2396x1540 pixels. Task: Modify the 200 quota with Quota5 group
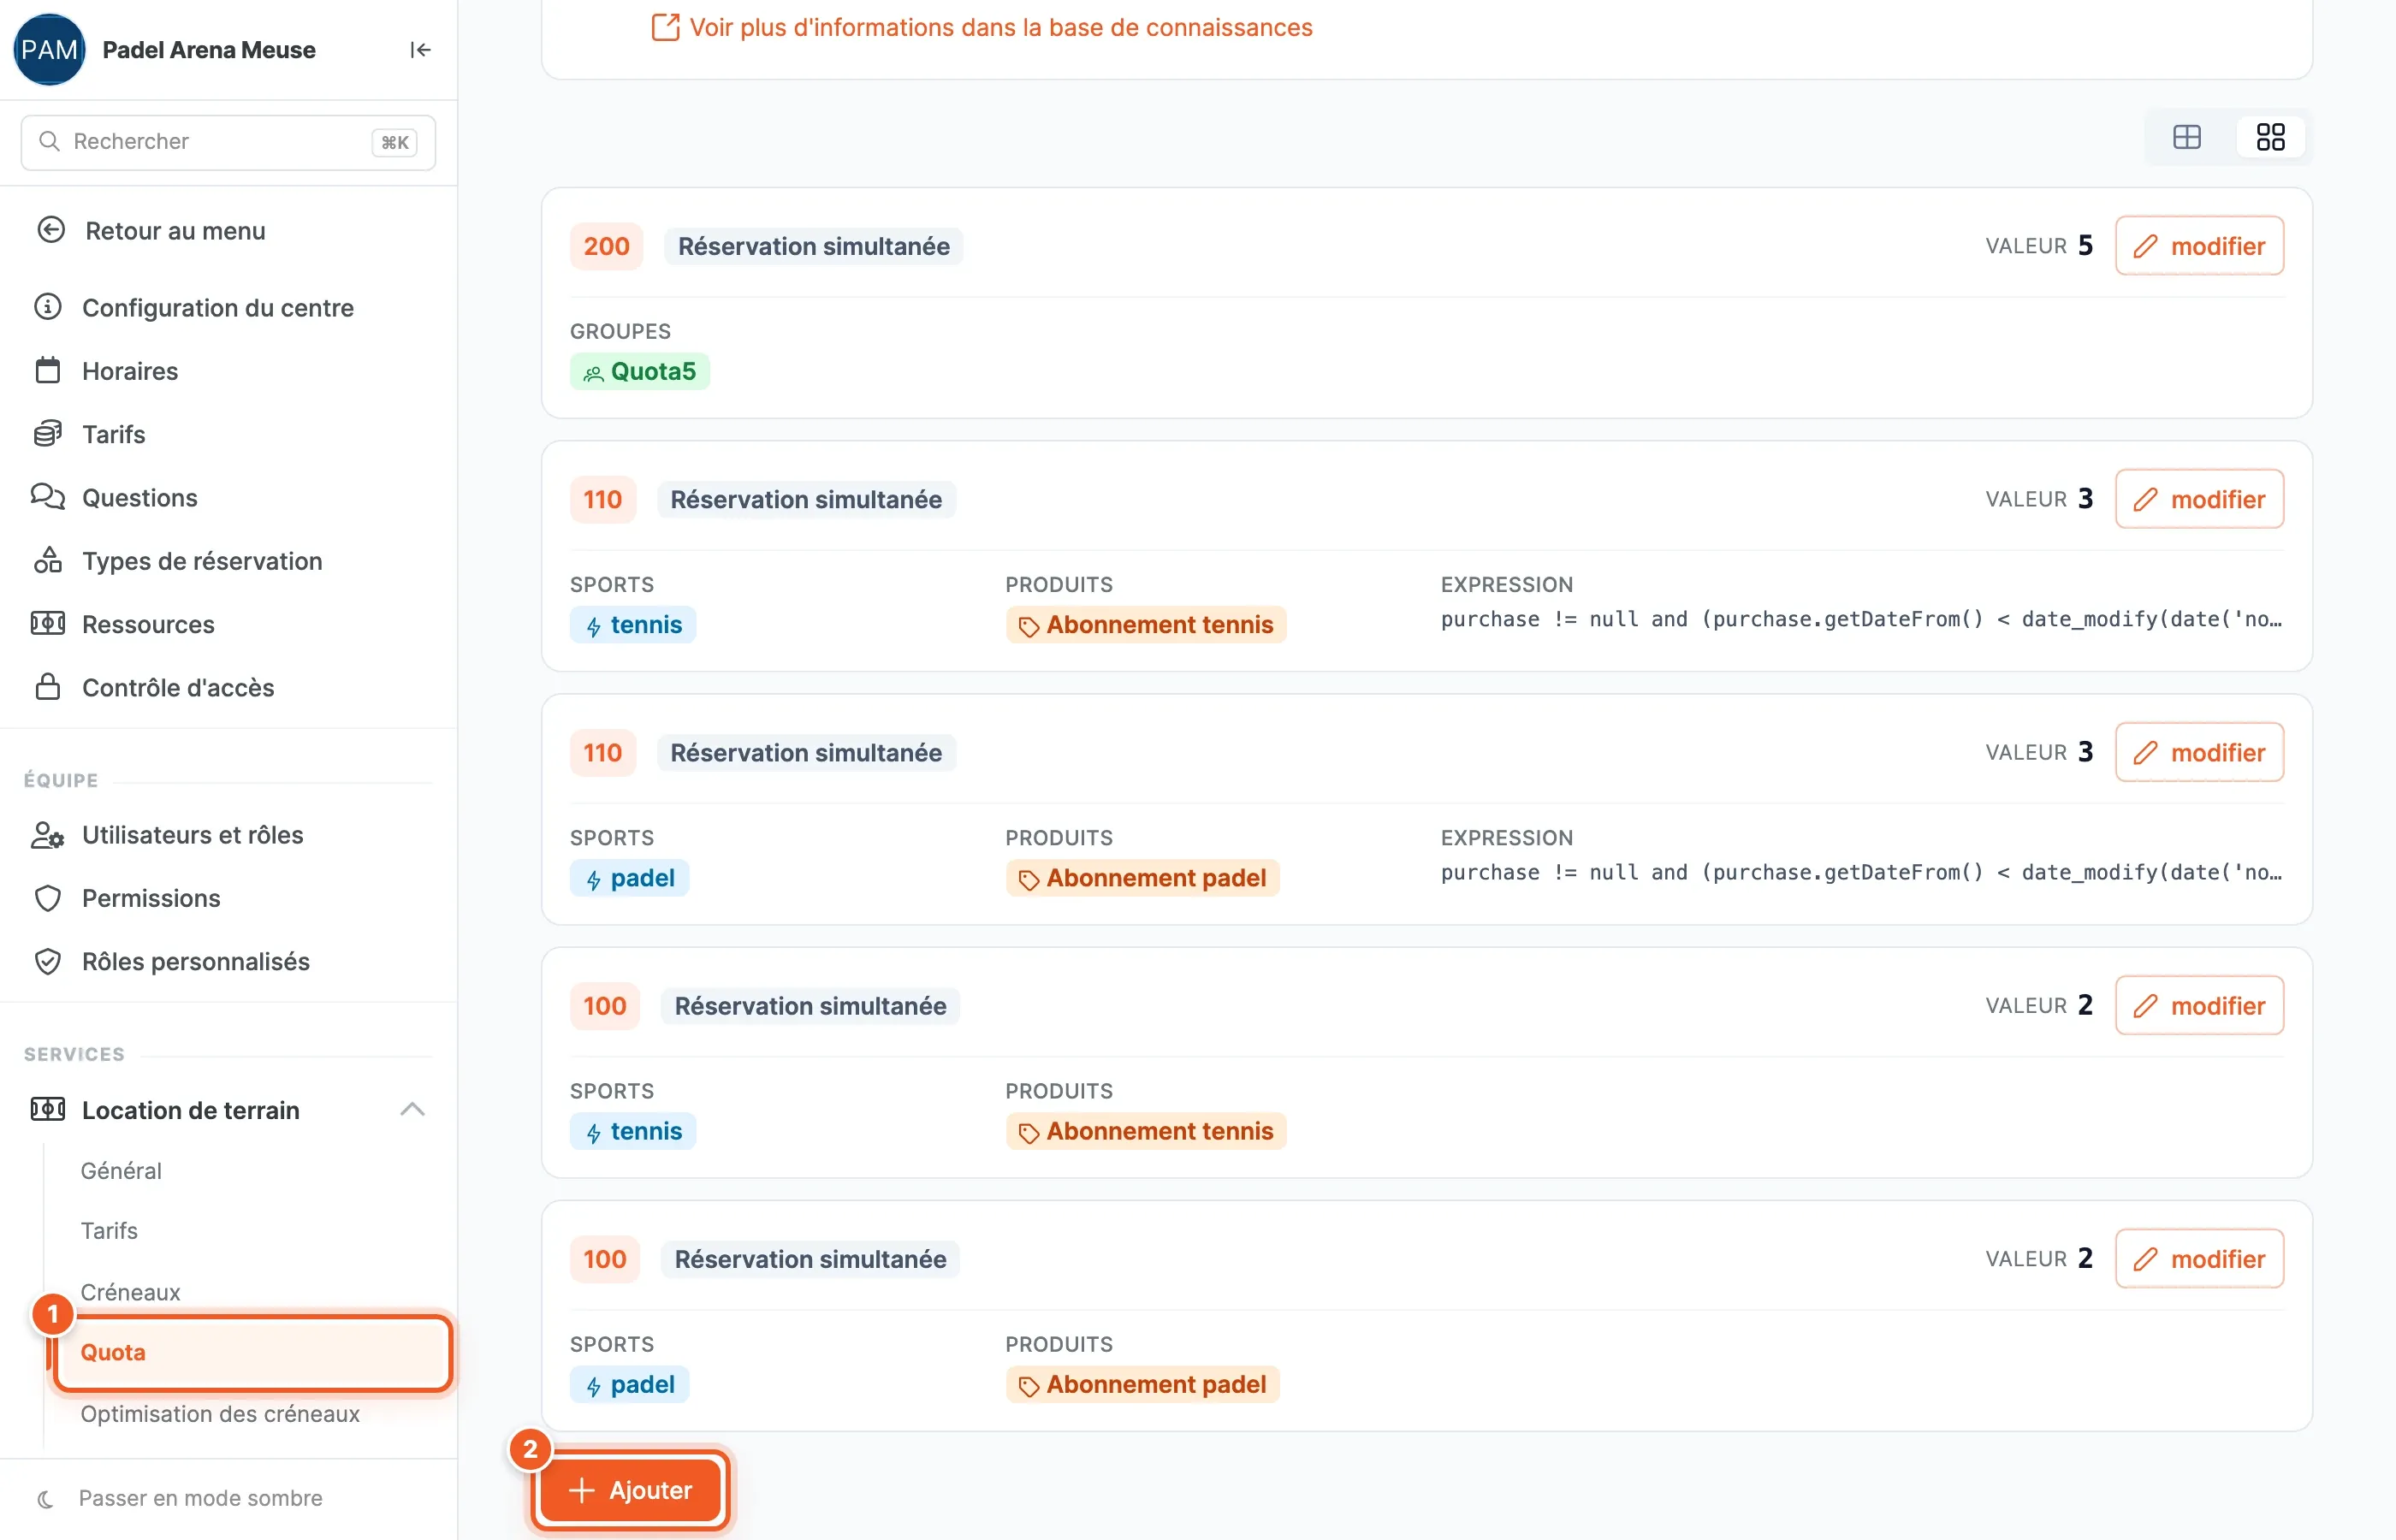coord(2199,246)
